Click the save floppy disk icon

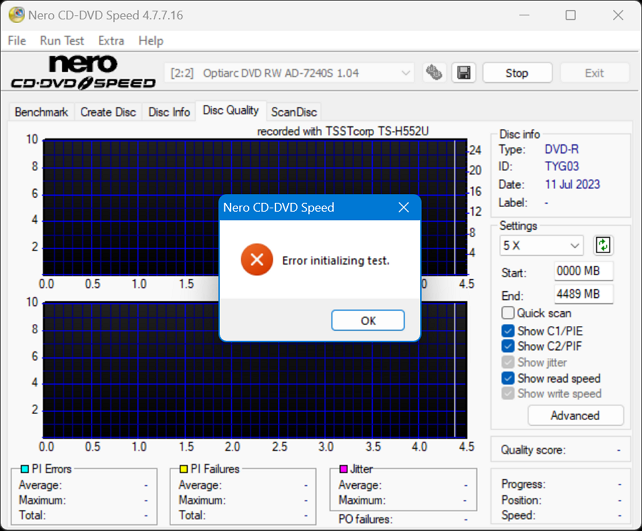click(x=463, y=73)
